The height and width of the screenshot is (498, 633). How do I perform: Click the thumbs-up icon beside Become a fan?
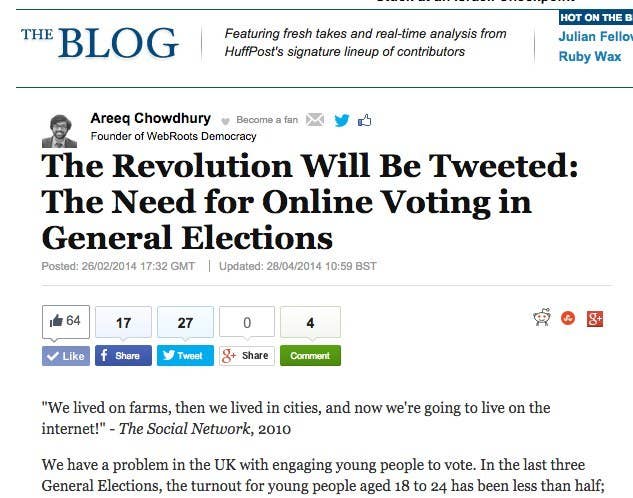pos(365,120)
